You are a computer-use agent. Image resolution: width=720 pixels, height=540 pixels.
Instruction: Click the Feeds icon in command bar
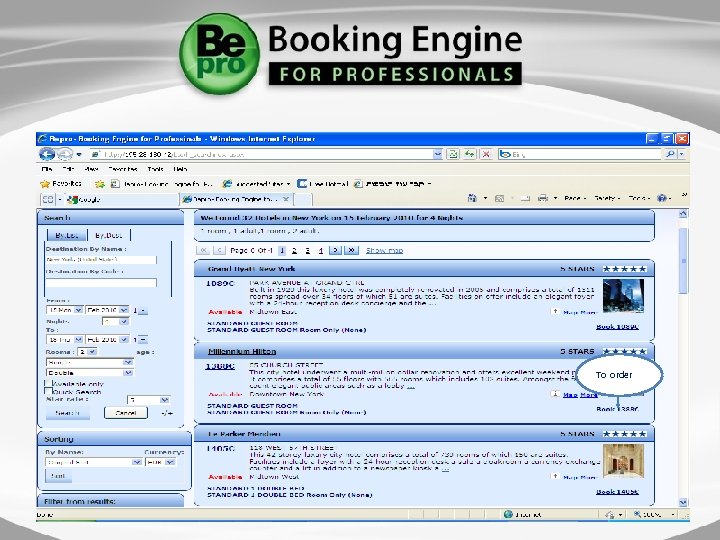click(500, 198)
